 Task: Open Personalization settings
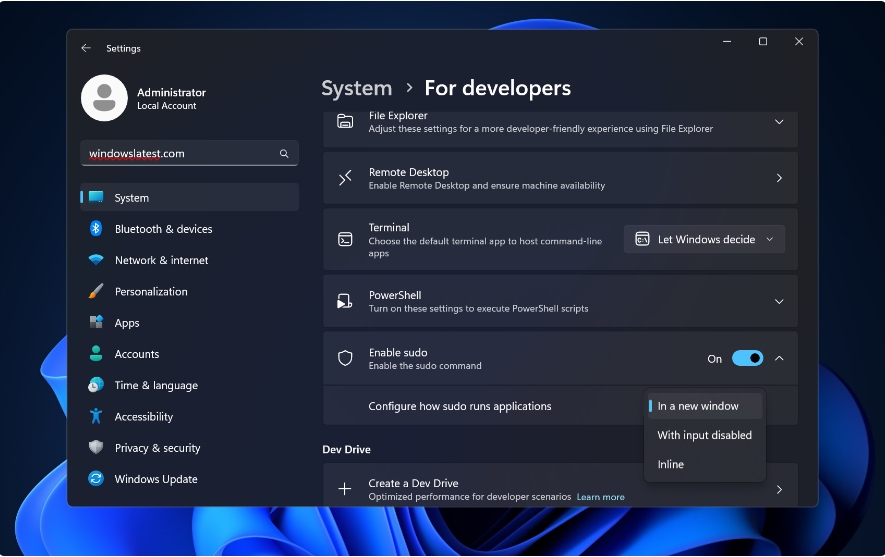[190, 292]
